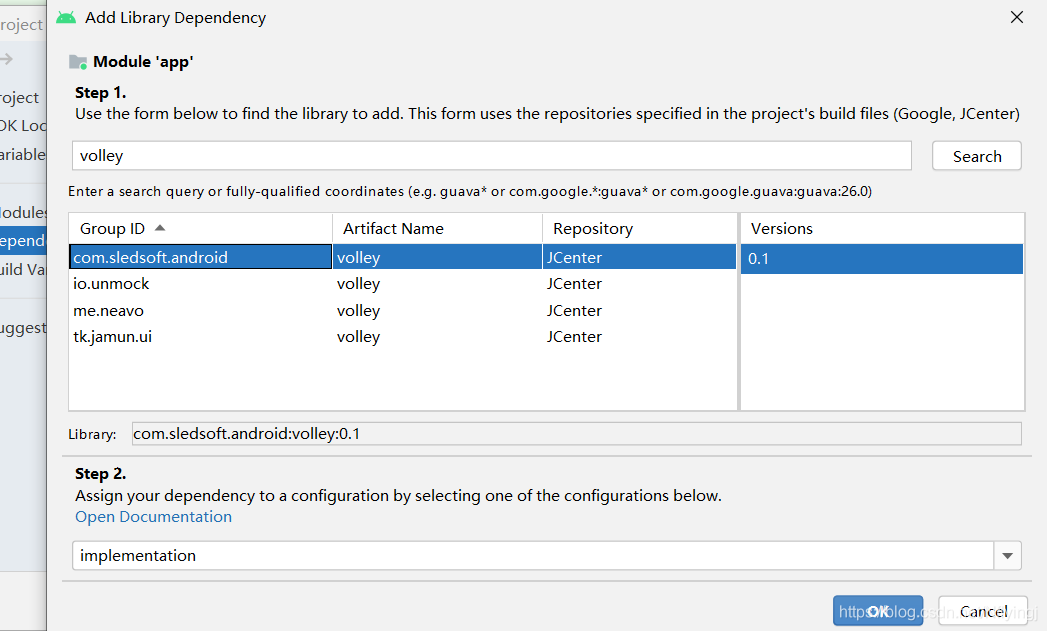Click the Group ID sort arrow
The image size is (1047, 631).
point(160,228)
